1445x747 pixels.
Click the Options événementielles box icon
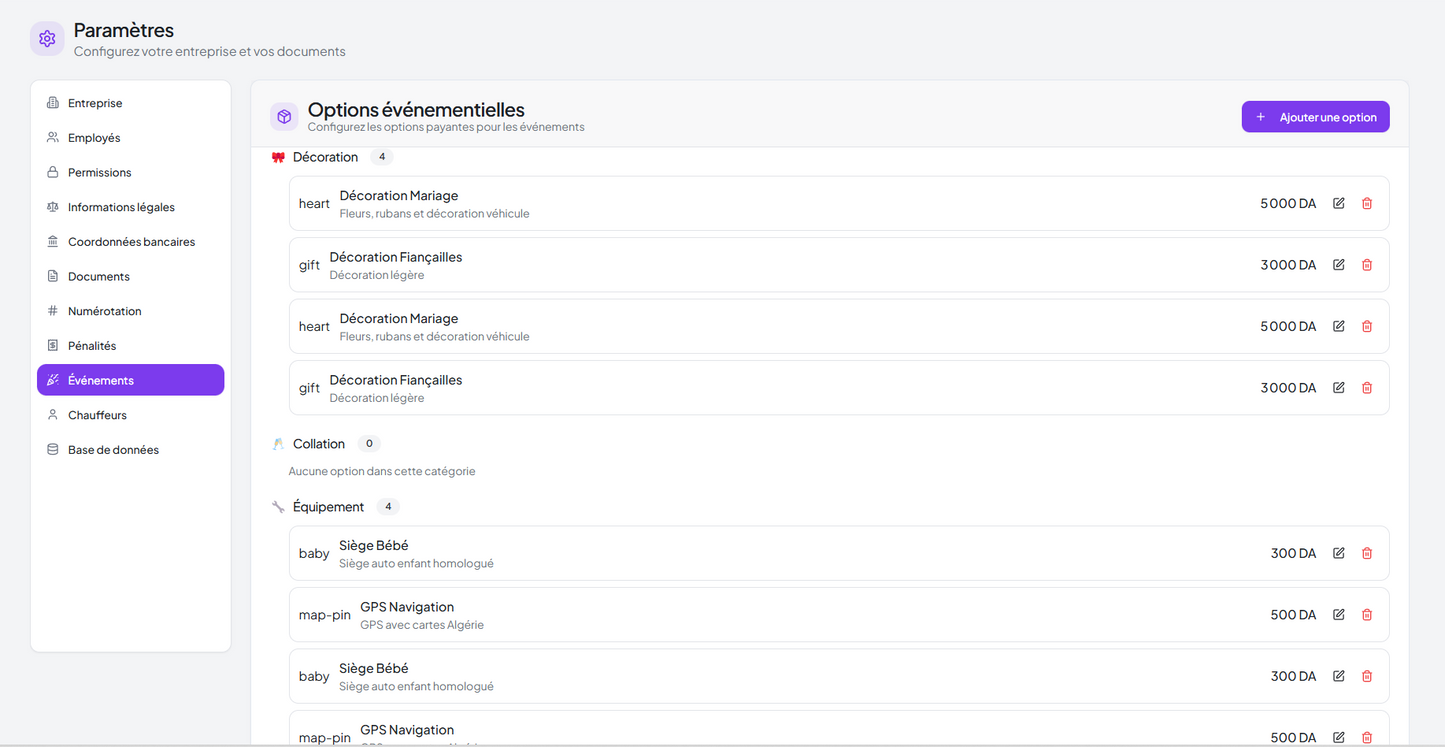284,117
